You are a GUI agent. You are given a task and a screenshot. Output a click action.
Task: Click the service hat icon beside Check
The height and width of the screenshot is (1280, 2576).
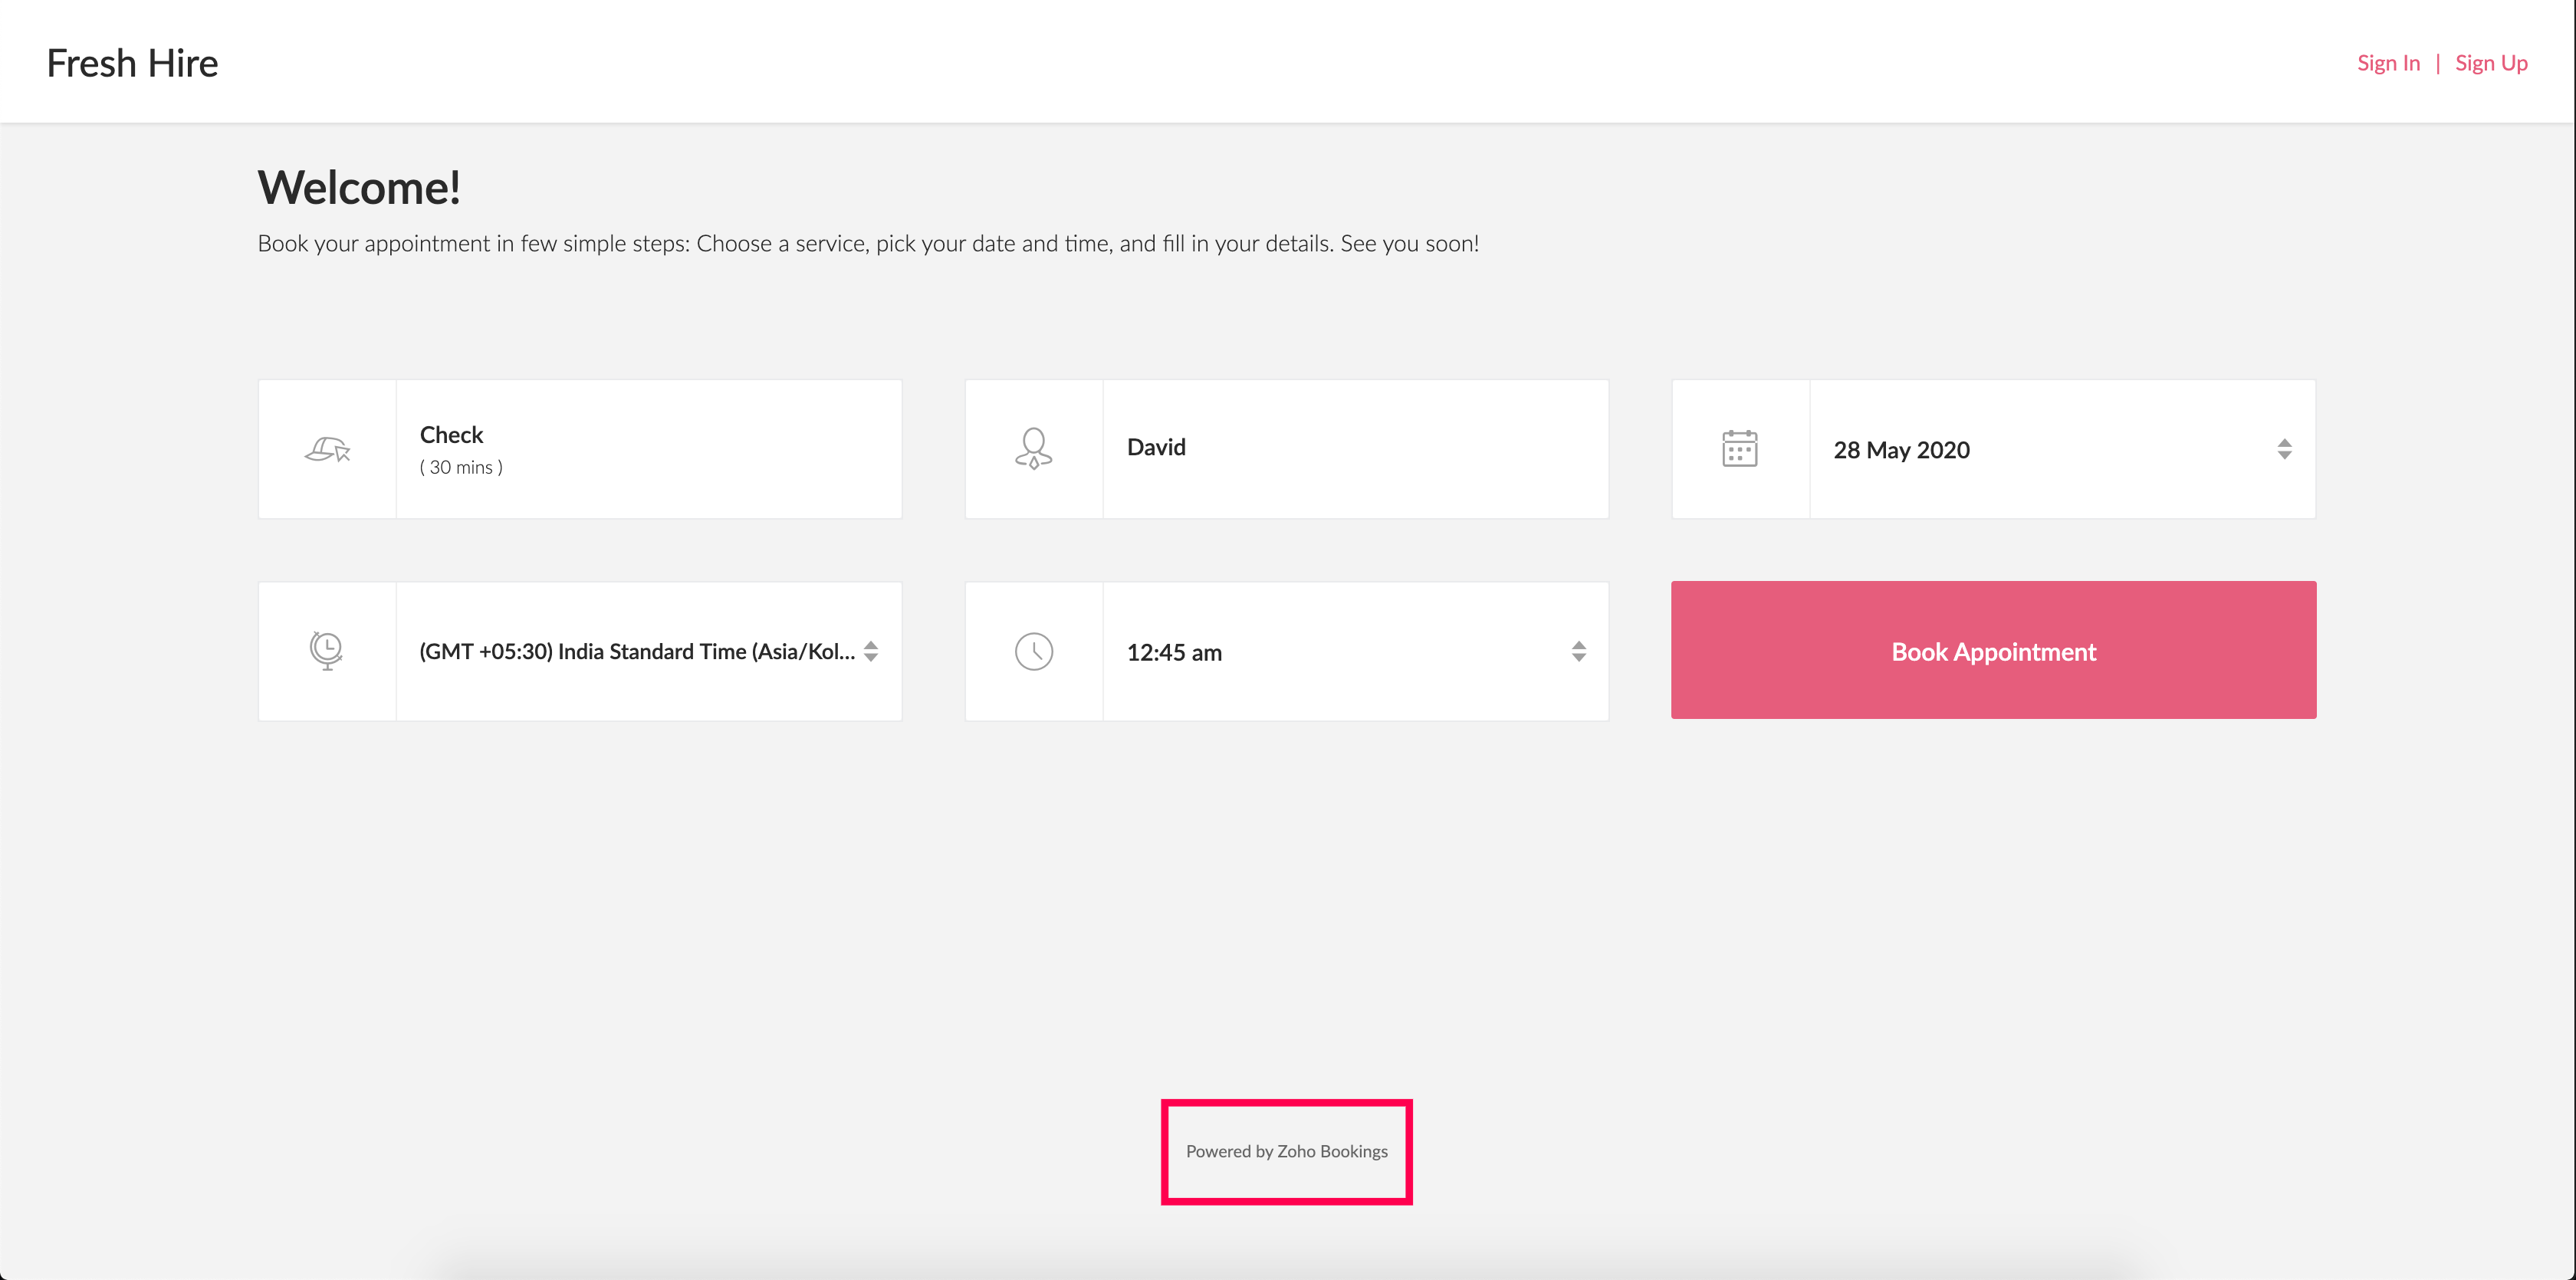point(327,449)
